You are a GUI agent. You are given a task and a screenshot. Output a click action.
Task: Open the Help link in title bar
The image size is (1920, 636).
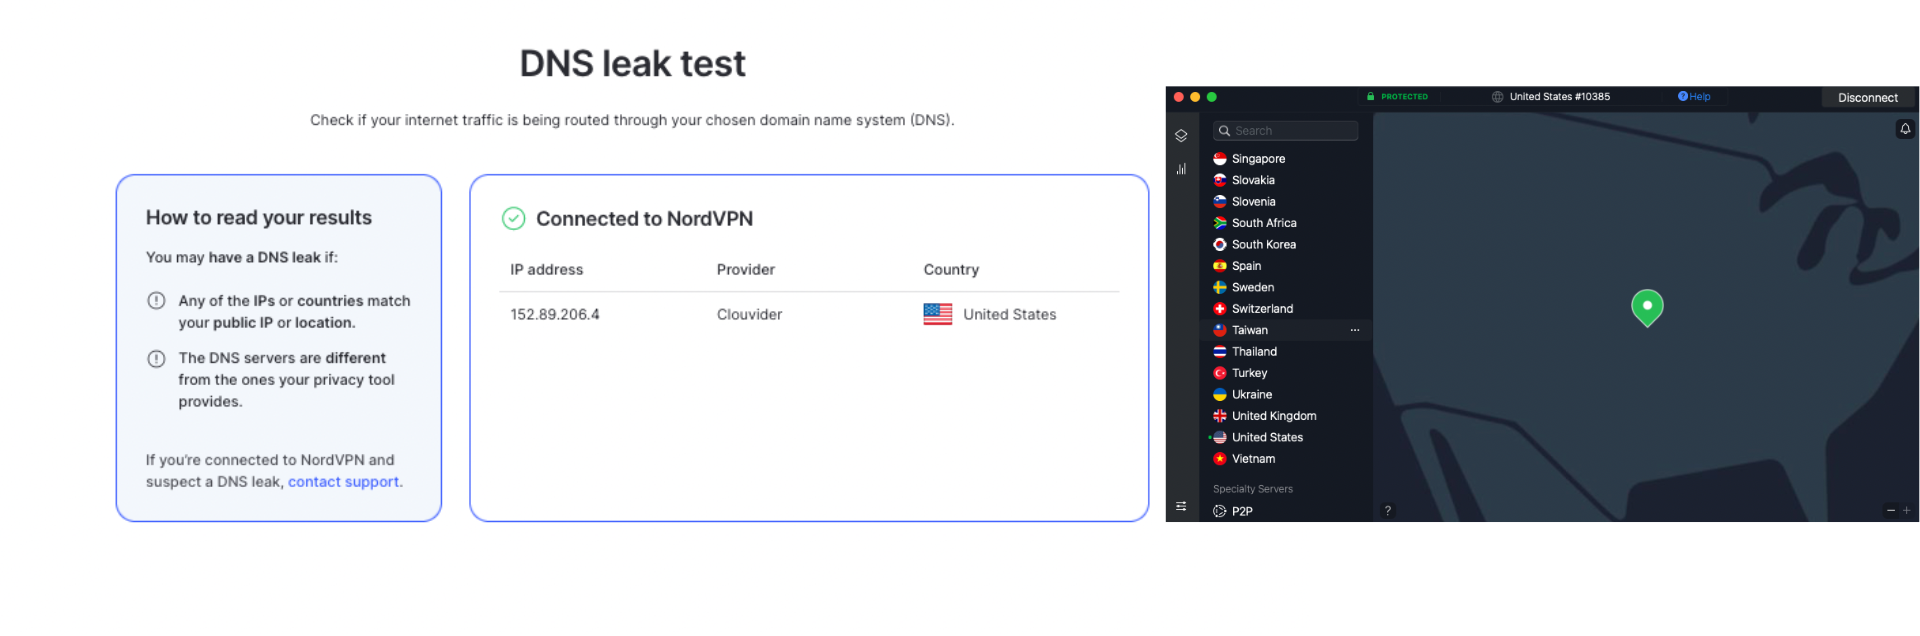click(x=1695, y=97)
